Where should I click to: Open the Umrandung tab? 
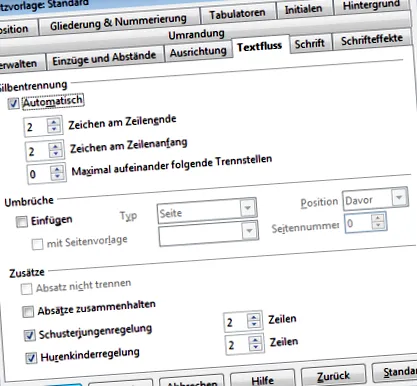coord(196,35)
